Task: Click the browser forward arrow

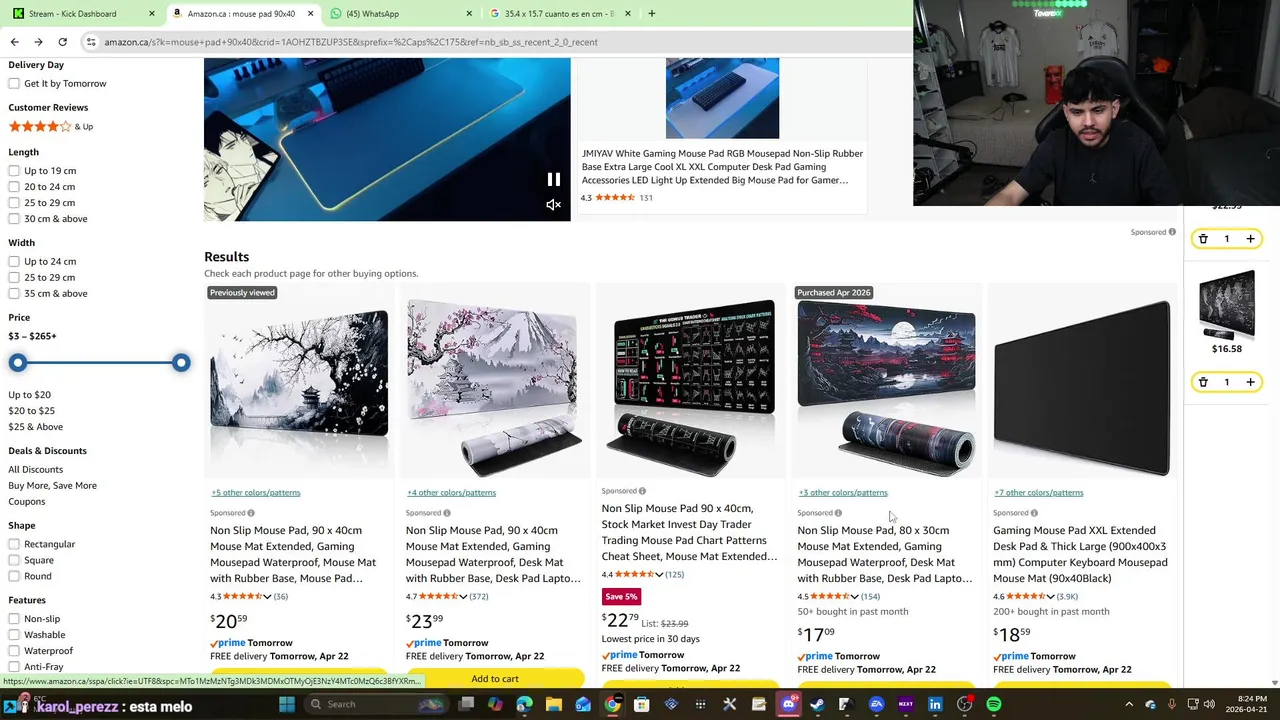Action: [x=38, y=42]
